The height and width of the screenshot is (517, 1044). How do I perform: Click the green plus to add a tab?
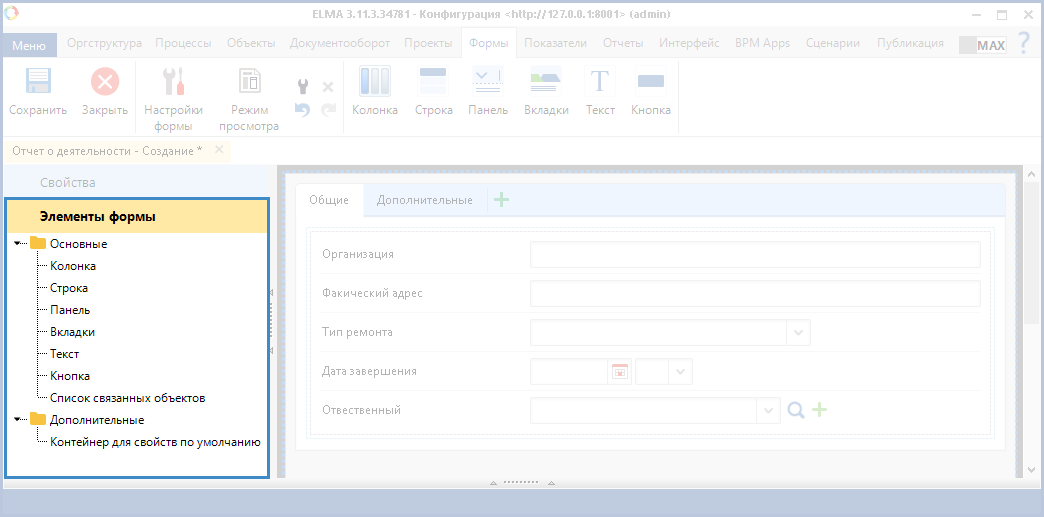502,200
